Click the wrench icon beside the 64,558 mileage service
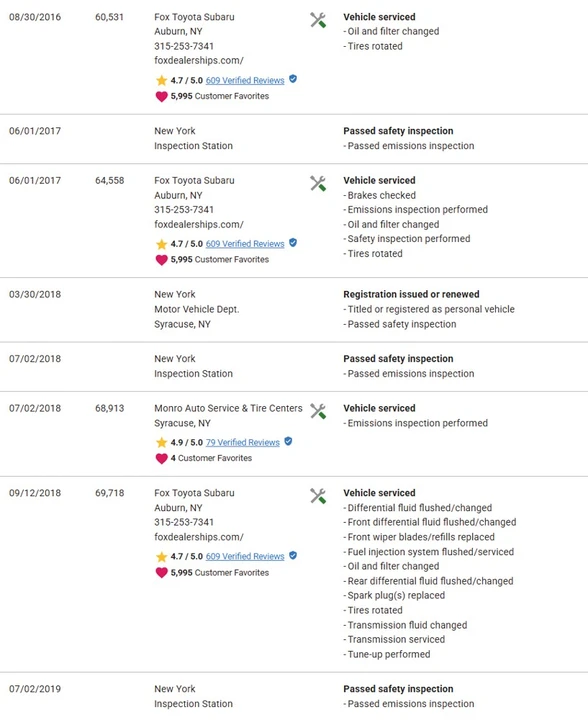Viewport: 588px width, 720px height. tap(318, 184)
